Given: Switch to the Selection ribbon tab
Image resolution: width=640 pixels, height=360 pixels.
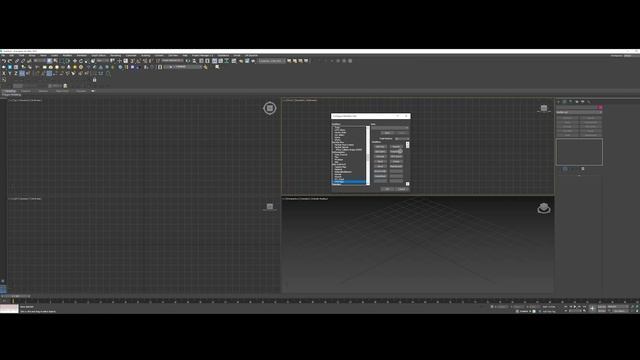Looking at the screenshot, I should pyautogui.click(x=43, y=91).
